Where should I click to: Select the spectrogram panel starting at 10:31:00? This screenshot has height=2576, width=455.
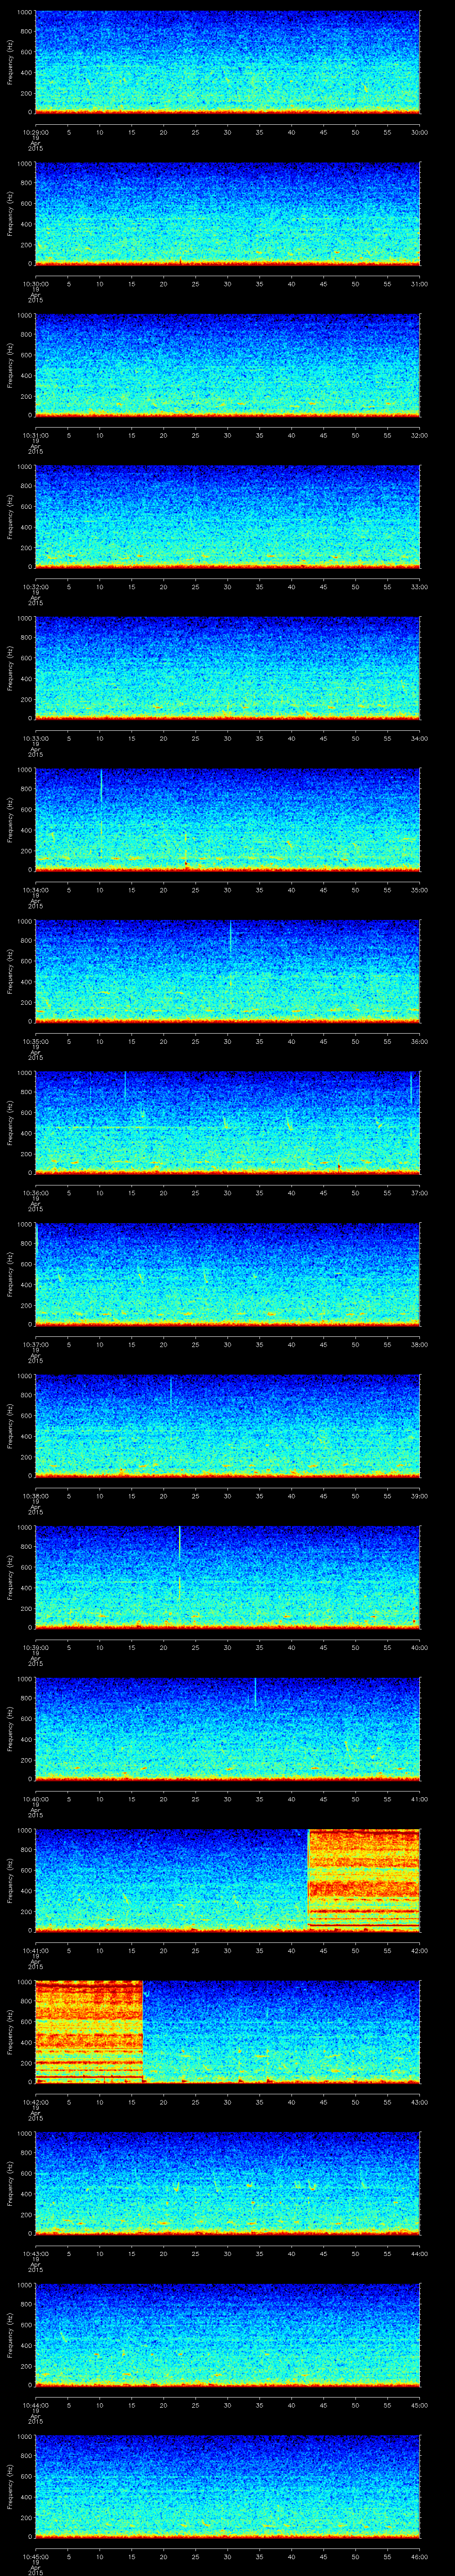pos(228,365)
